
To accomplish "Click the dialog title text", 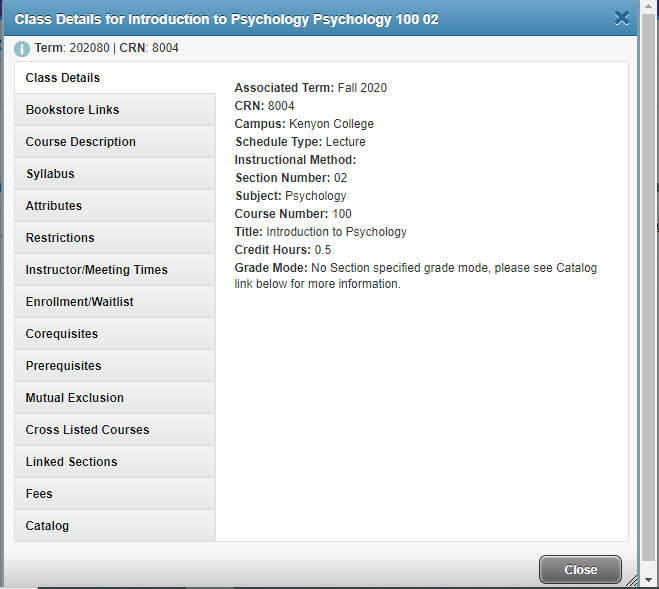I will (226, 19).
